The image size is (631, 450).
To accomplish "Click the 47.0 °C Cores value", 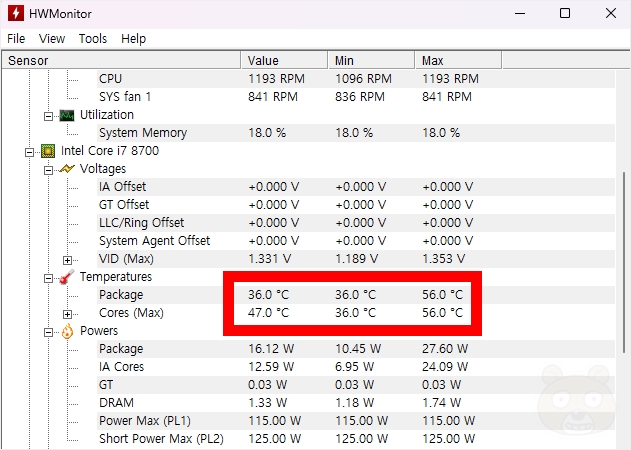I will tap(268, 313).
